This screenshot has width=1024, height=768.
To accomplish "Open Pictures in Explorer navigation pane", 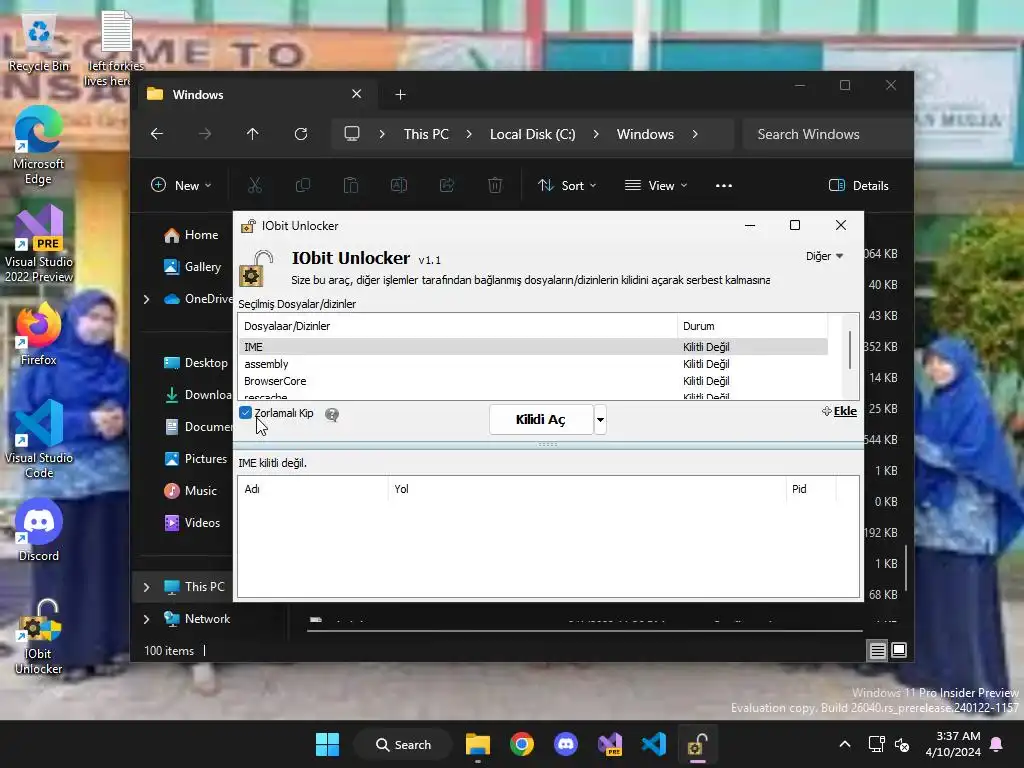I will [x=196, y=459].
